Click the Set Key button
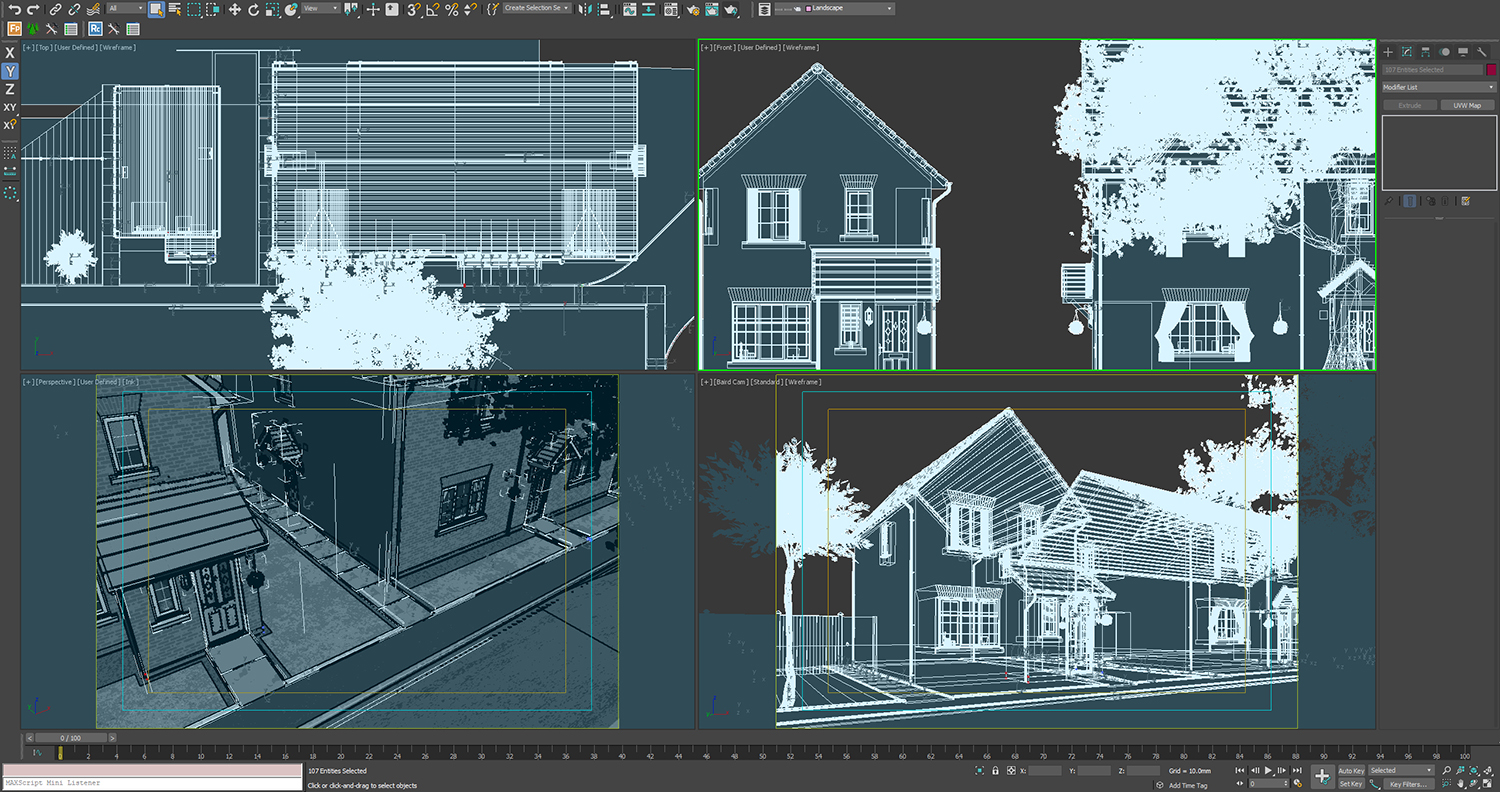The height and width of the screenshot is (792, 1500). [x=1351, y=784]
